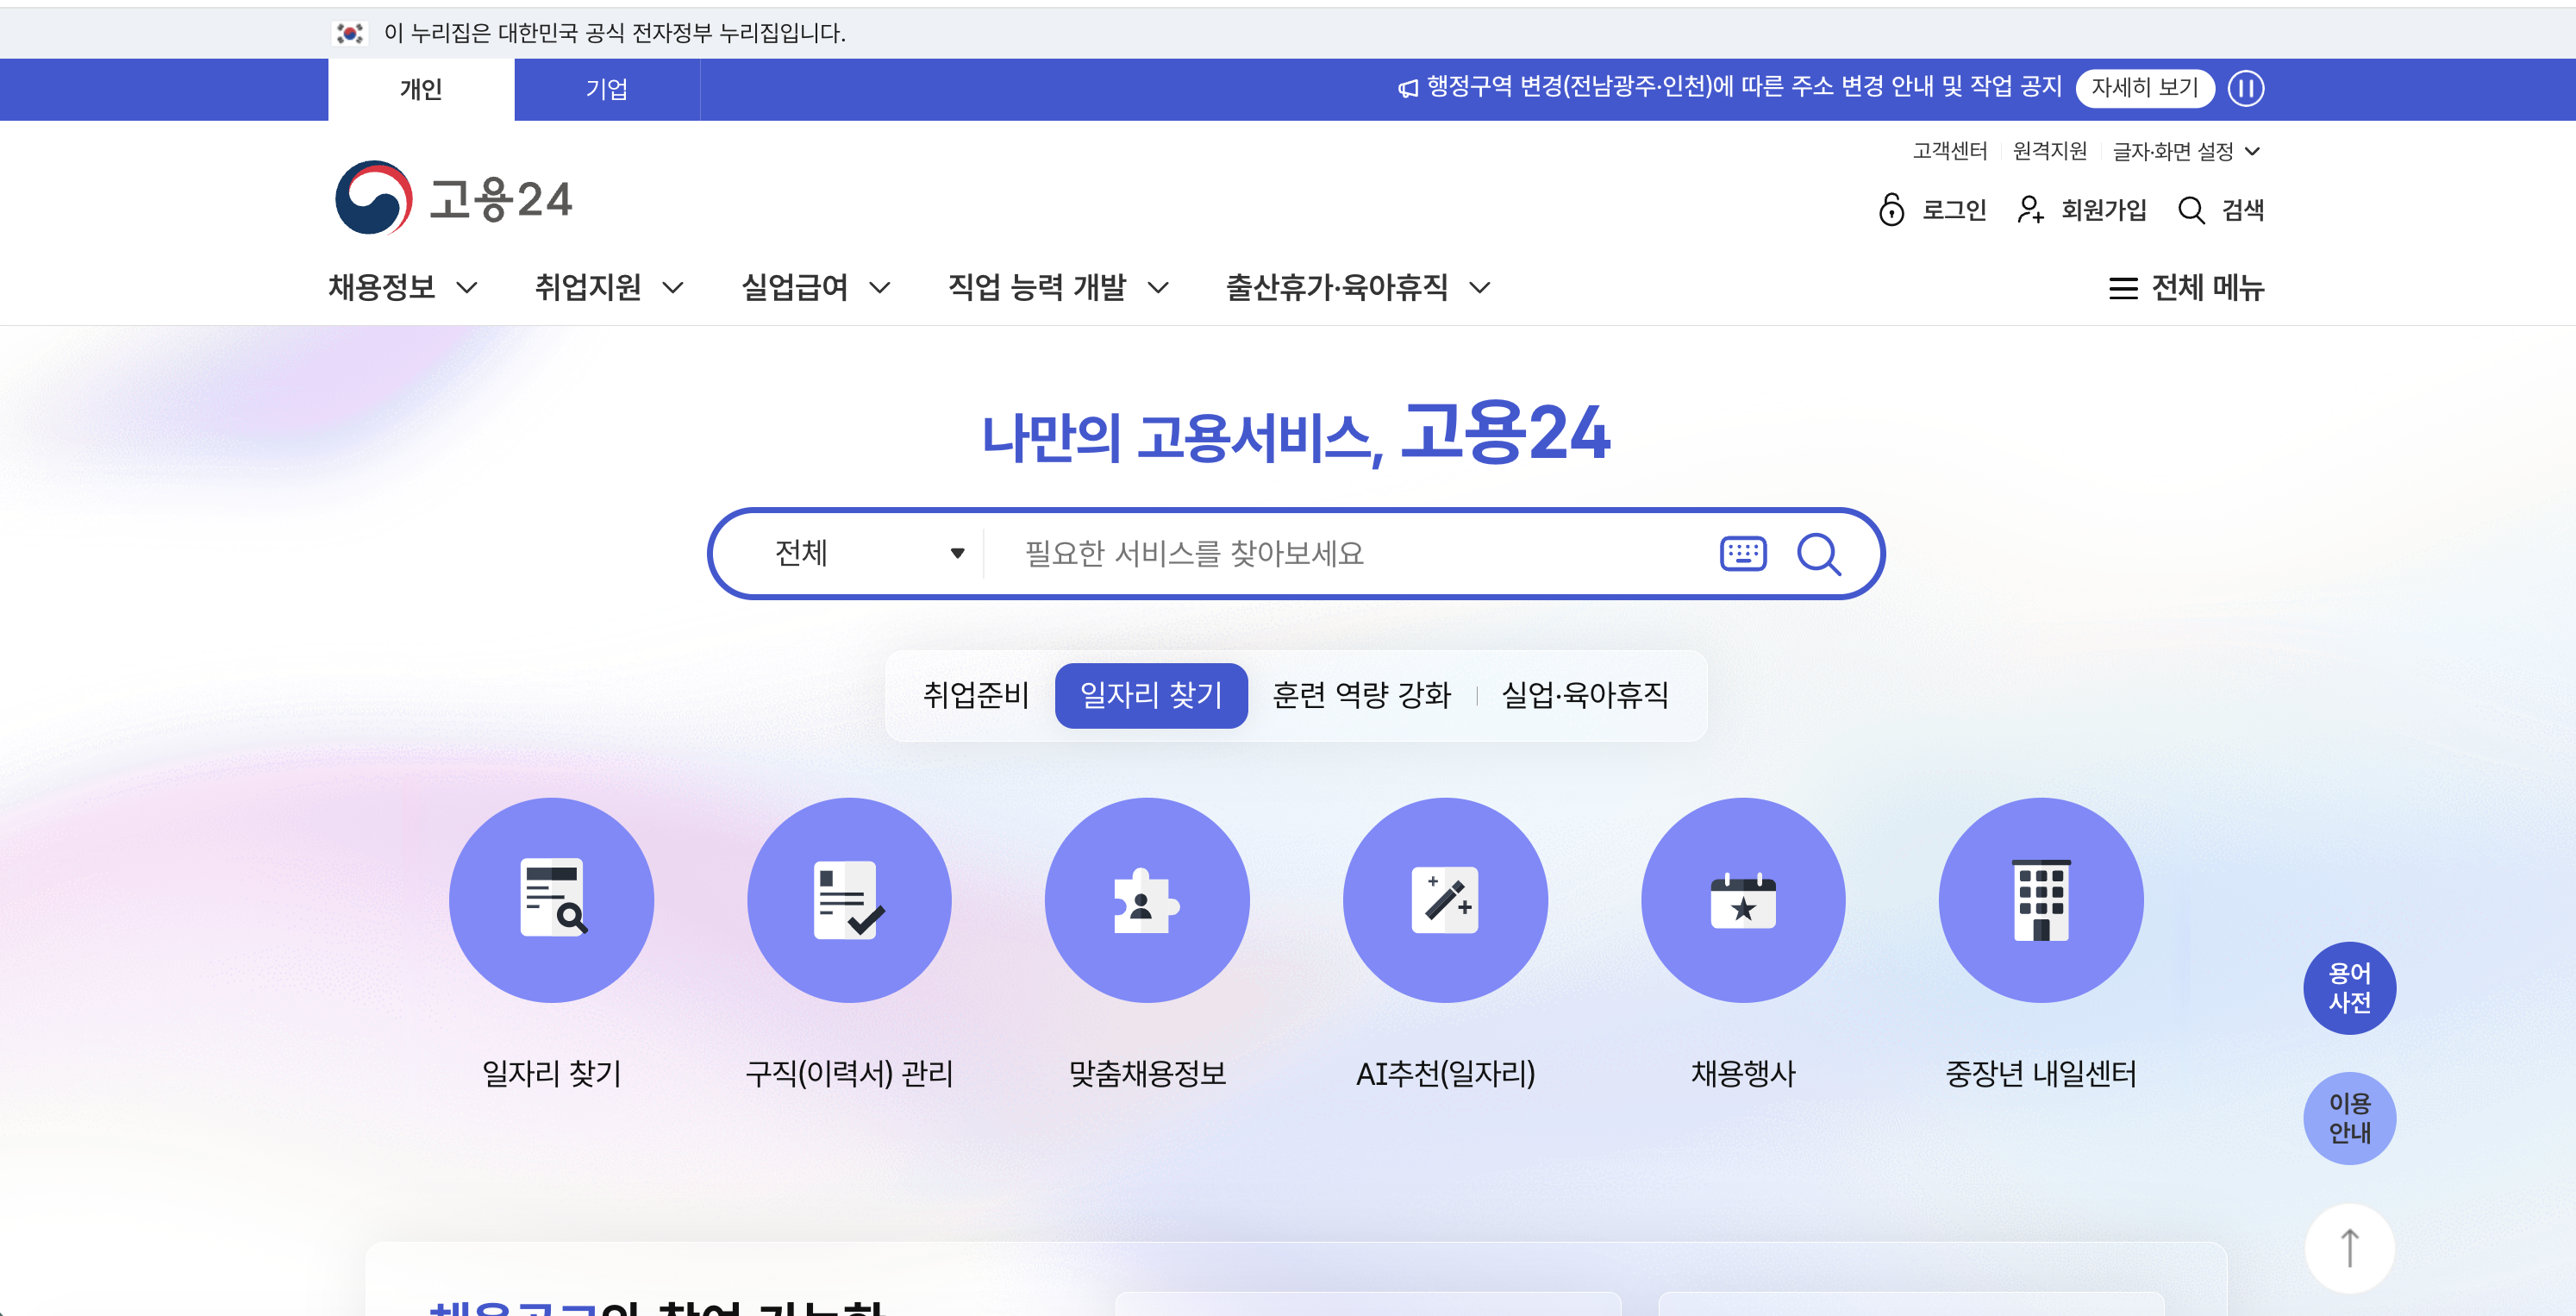
Task: Select the 취업준비 tab
Action: [x=975, y=695]
